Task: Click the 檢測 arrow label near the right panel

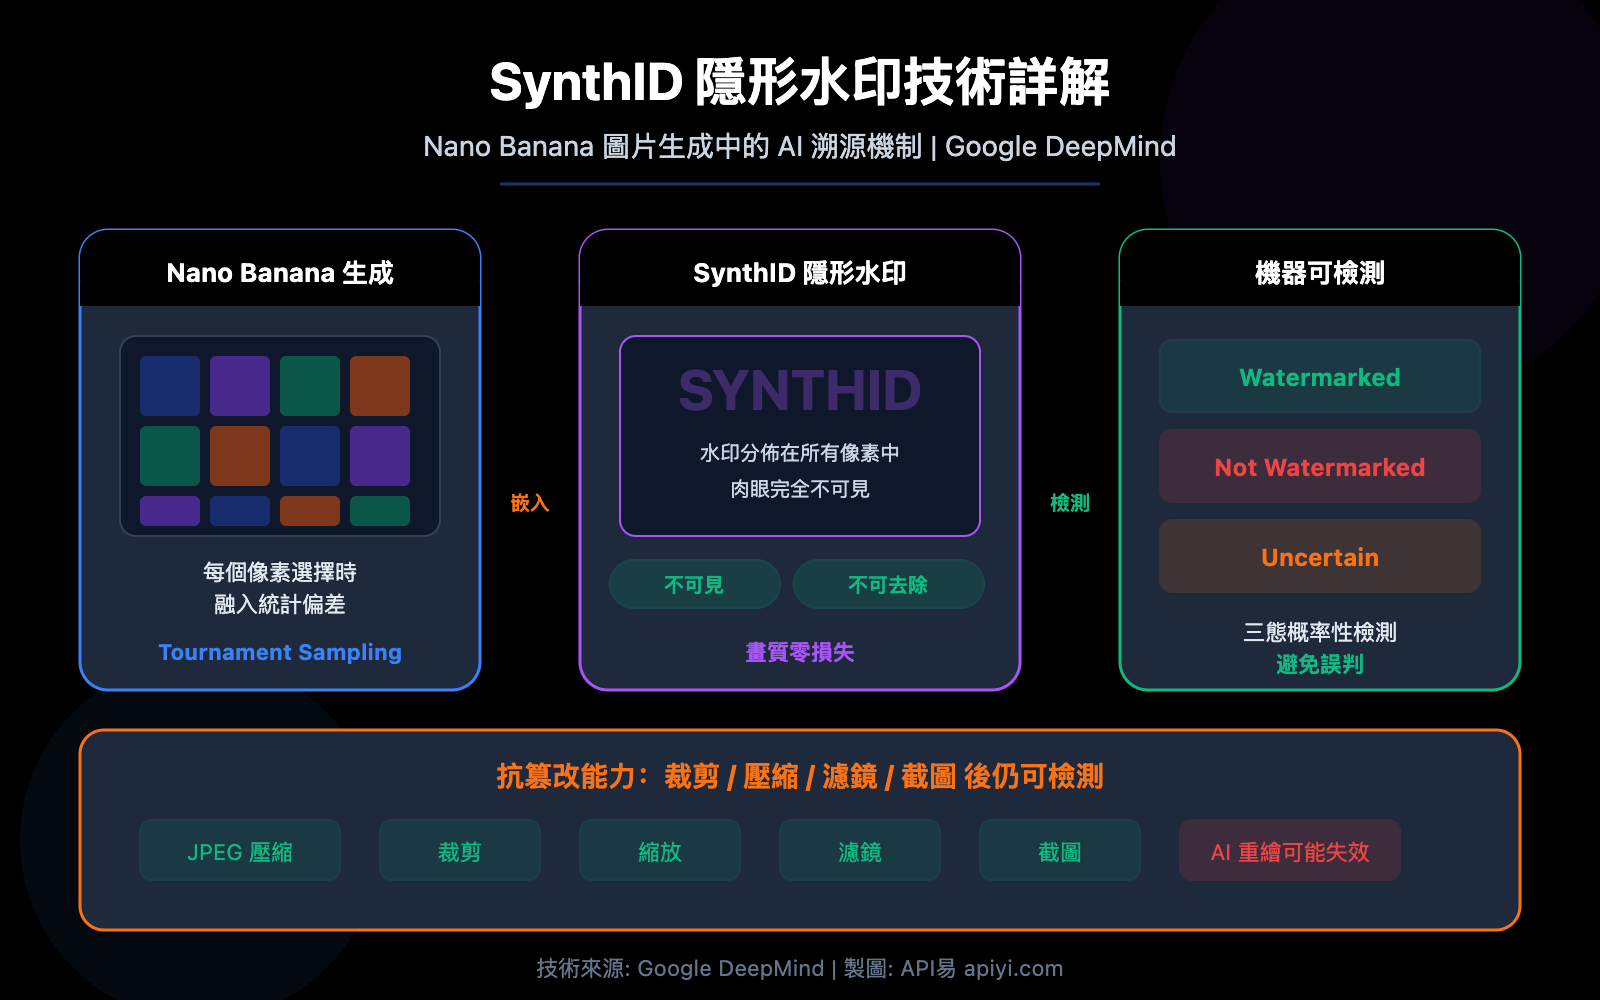Action: coord(1071,503)
